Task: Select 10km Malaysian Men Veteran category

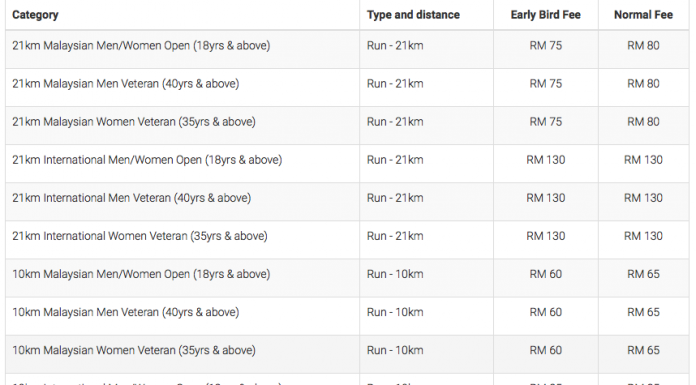Action: tap(126, 313)
